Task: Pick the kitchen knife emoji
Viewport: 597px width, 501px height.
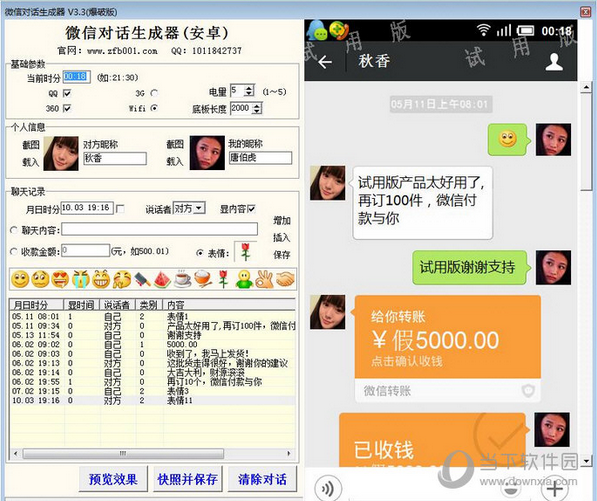Action: (x=142, y=279)
